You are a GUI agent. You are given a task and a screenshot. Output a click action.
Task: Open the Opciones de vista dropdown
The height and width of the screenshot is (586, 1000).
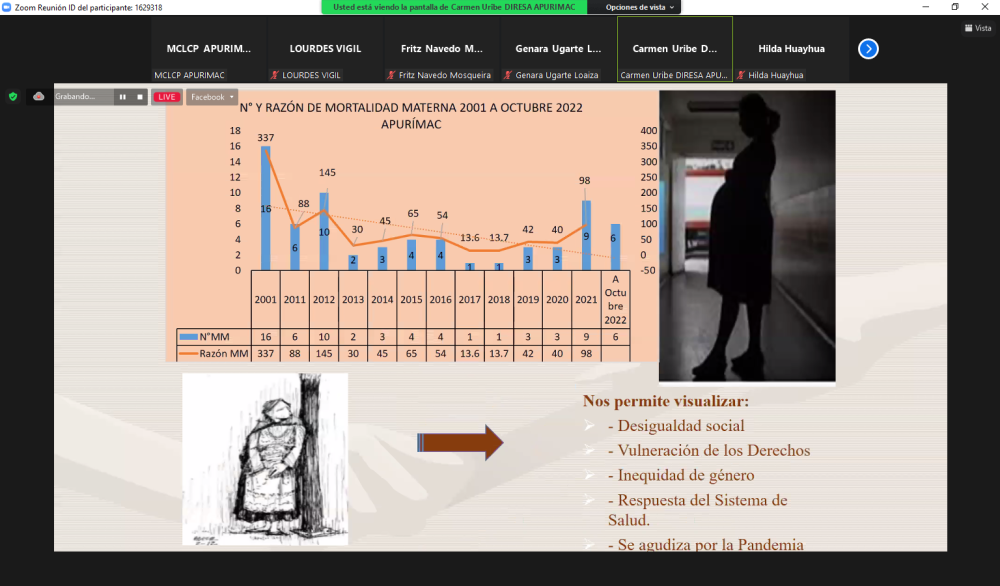click(641, 7)
